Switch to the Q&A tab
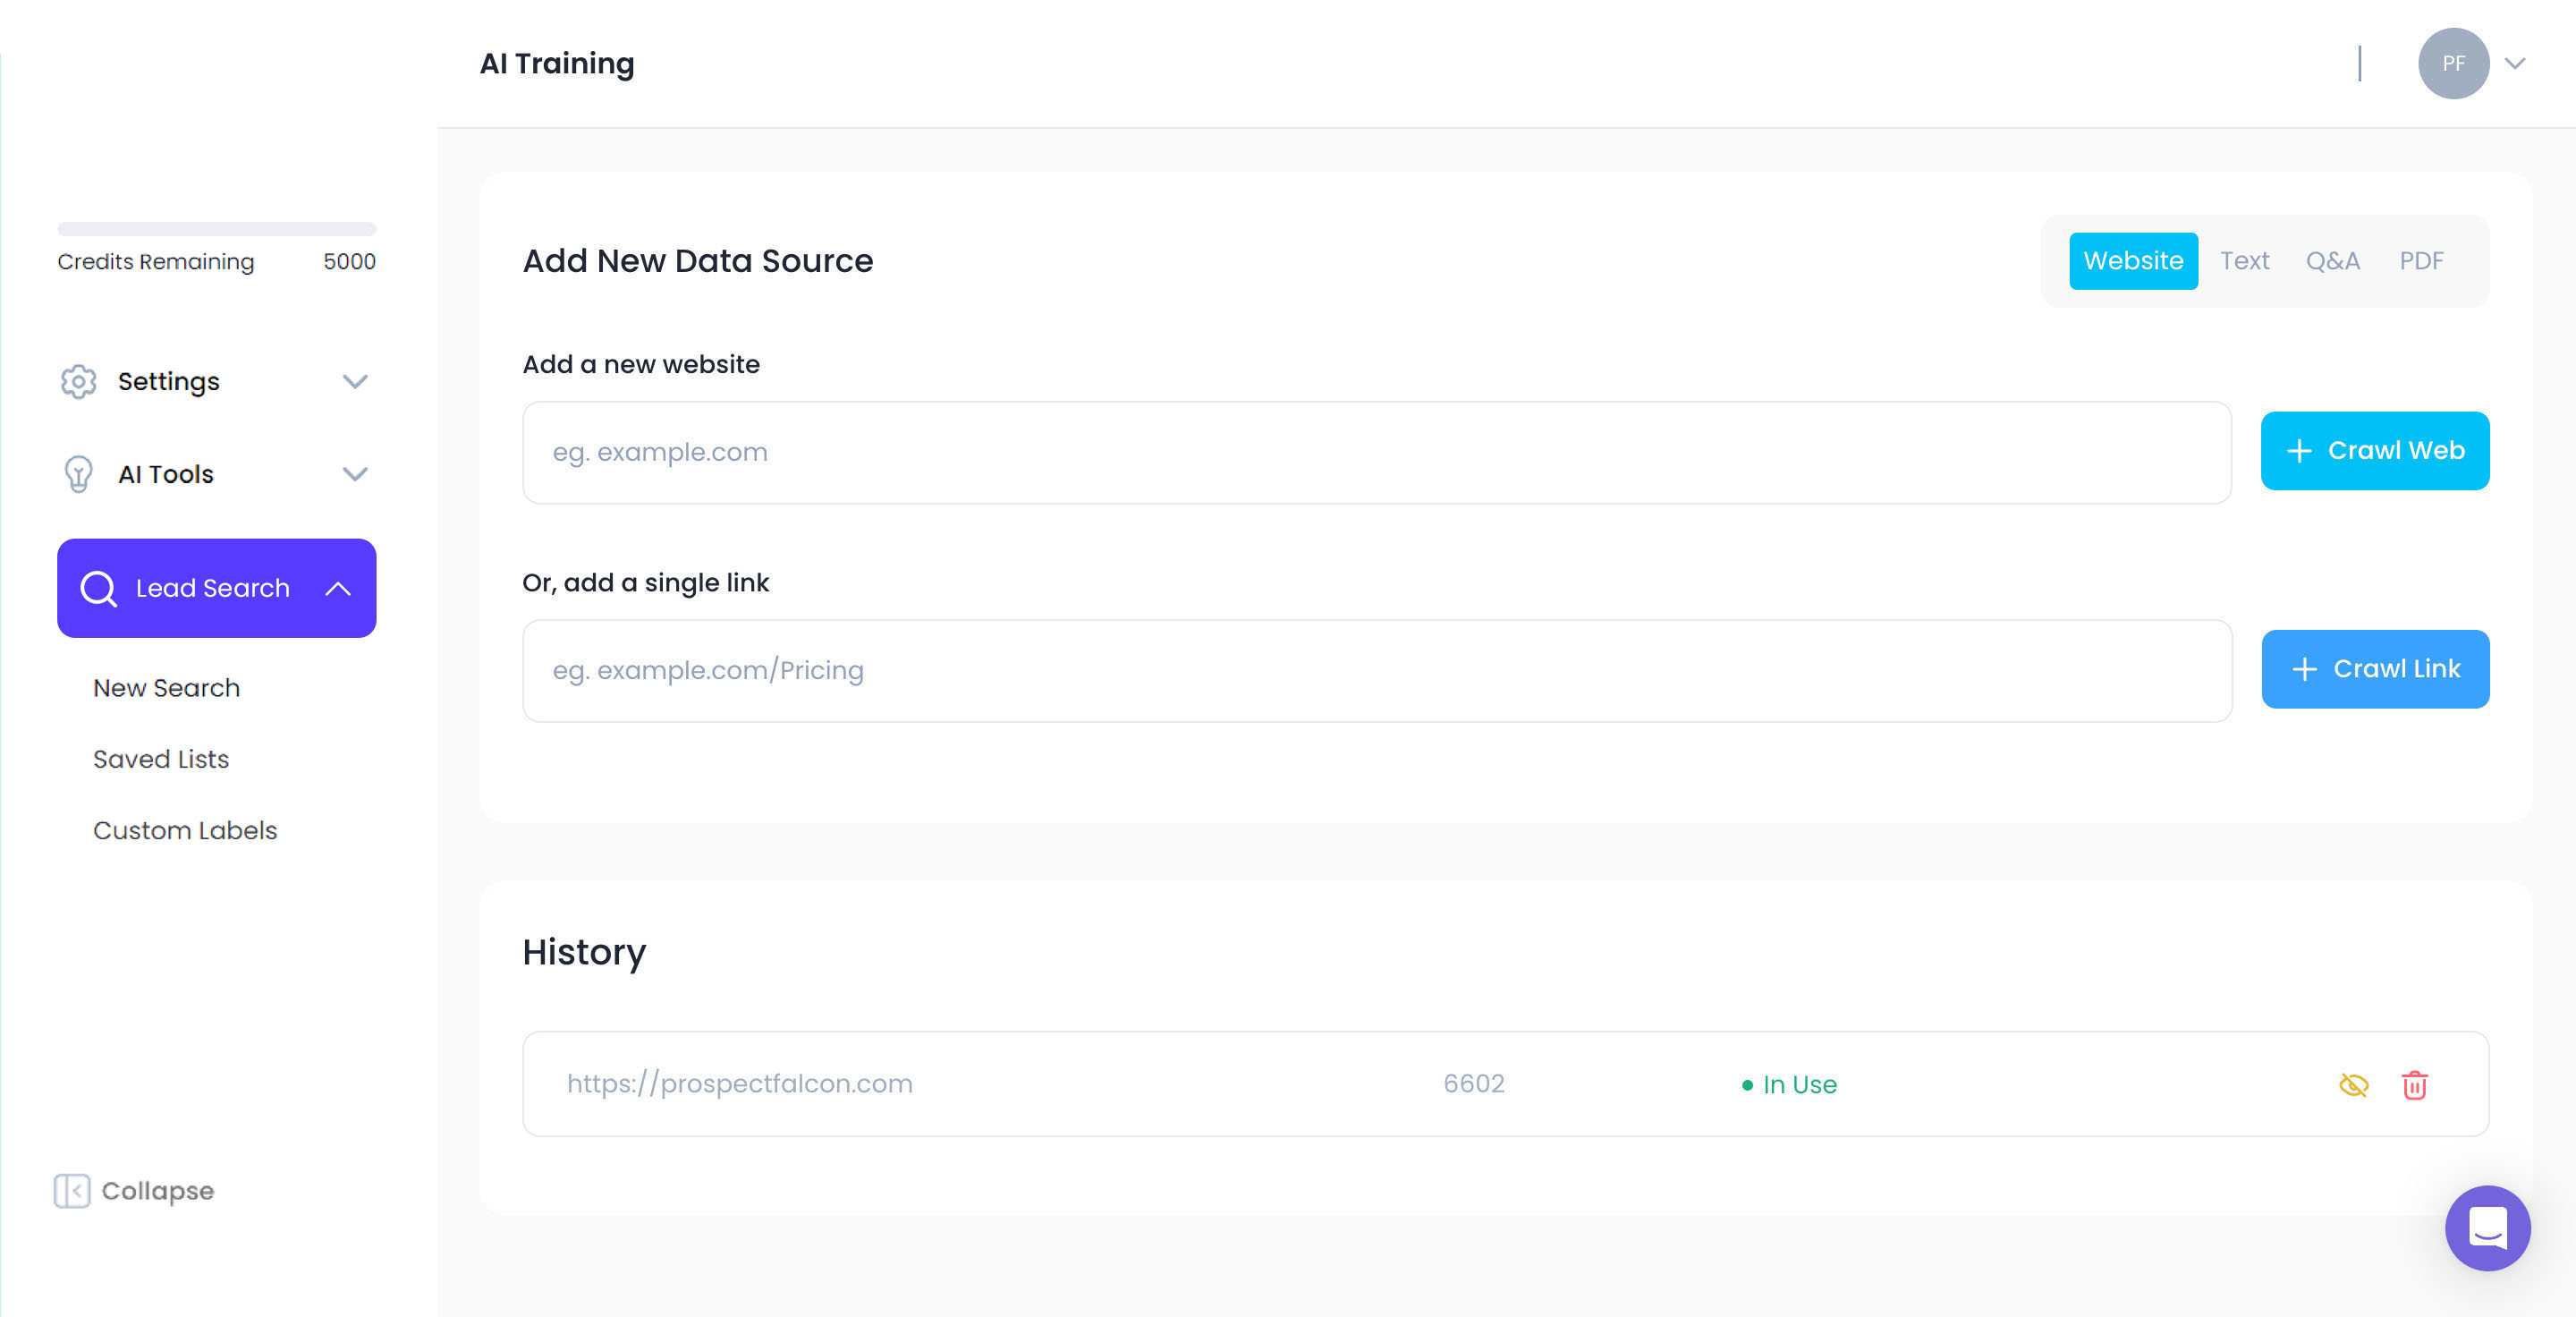Screen dimensions: 2576x1317 click(x=2332, y=261)
